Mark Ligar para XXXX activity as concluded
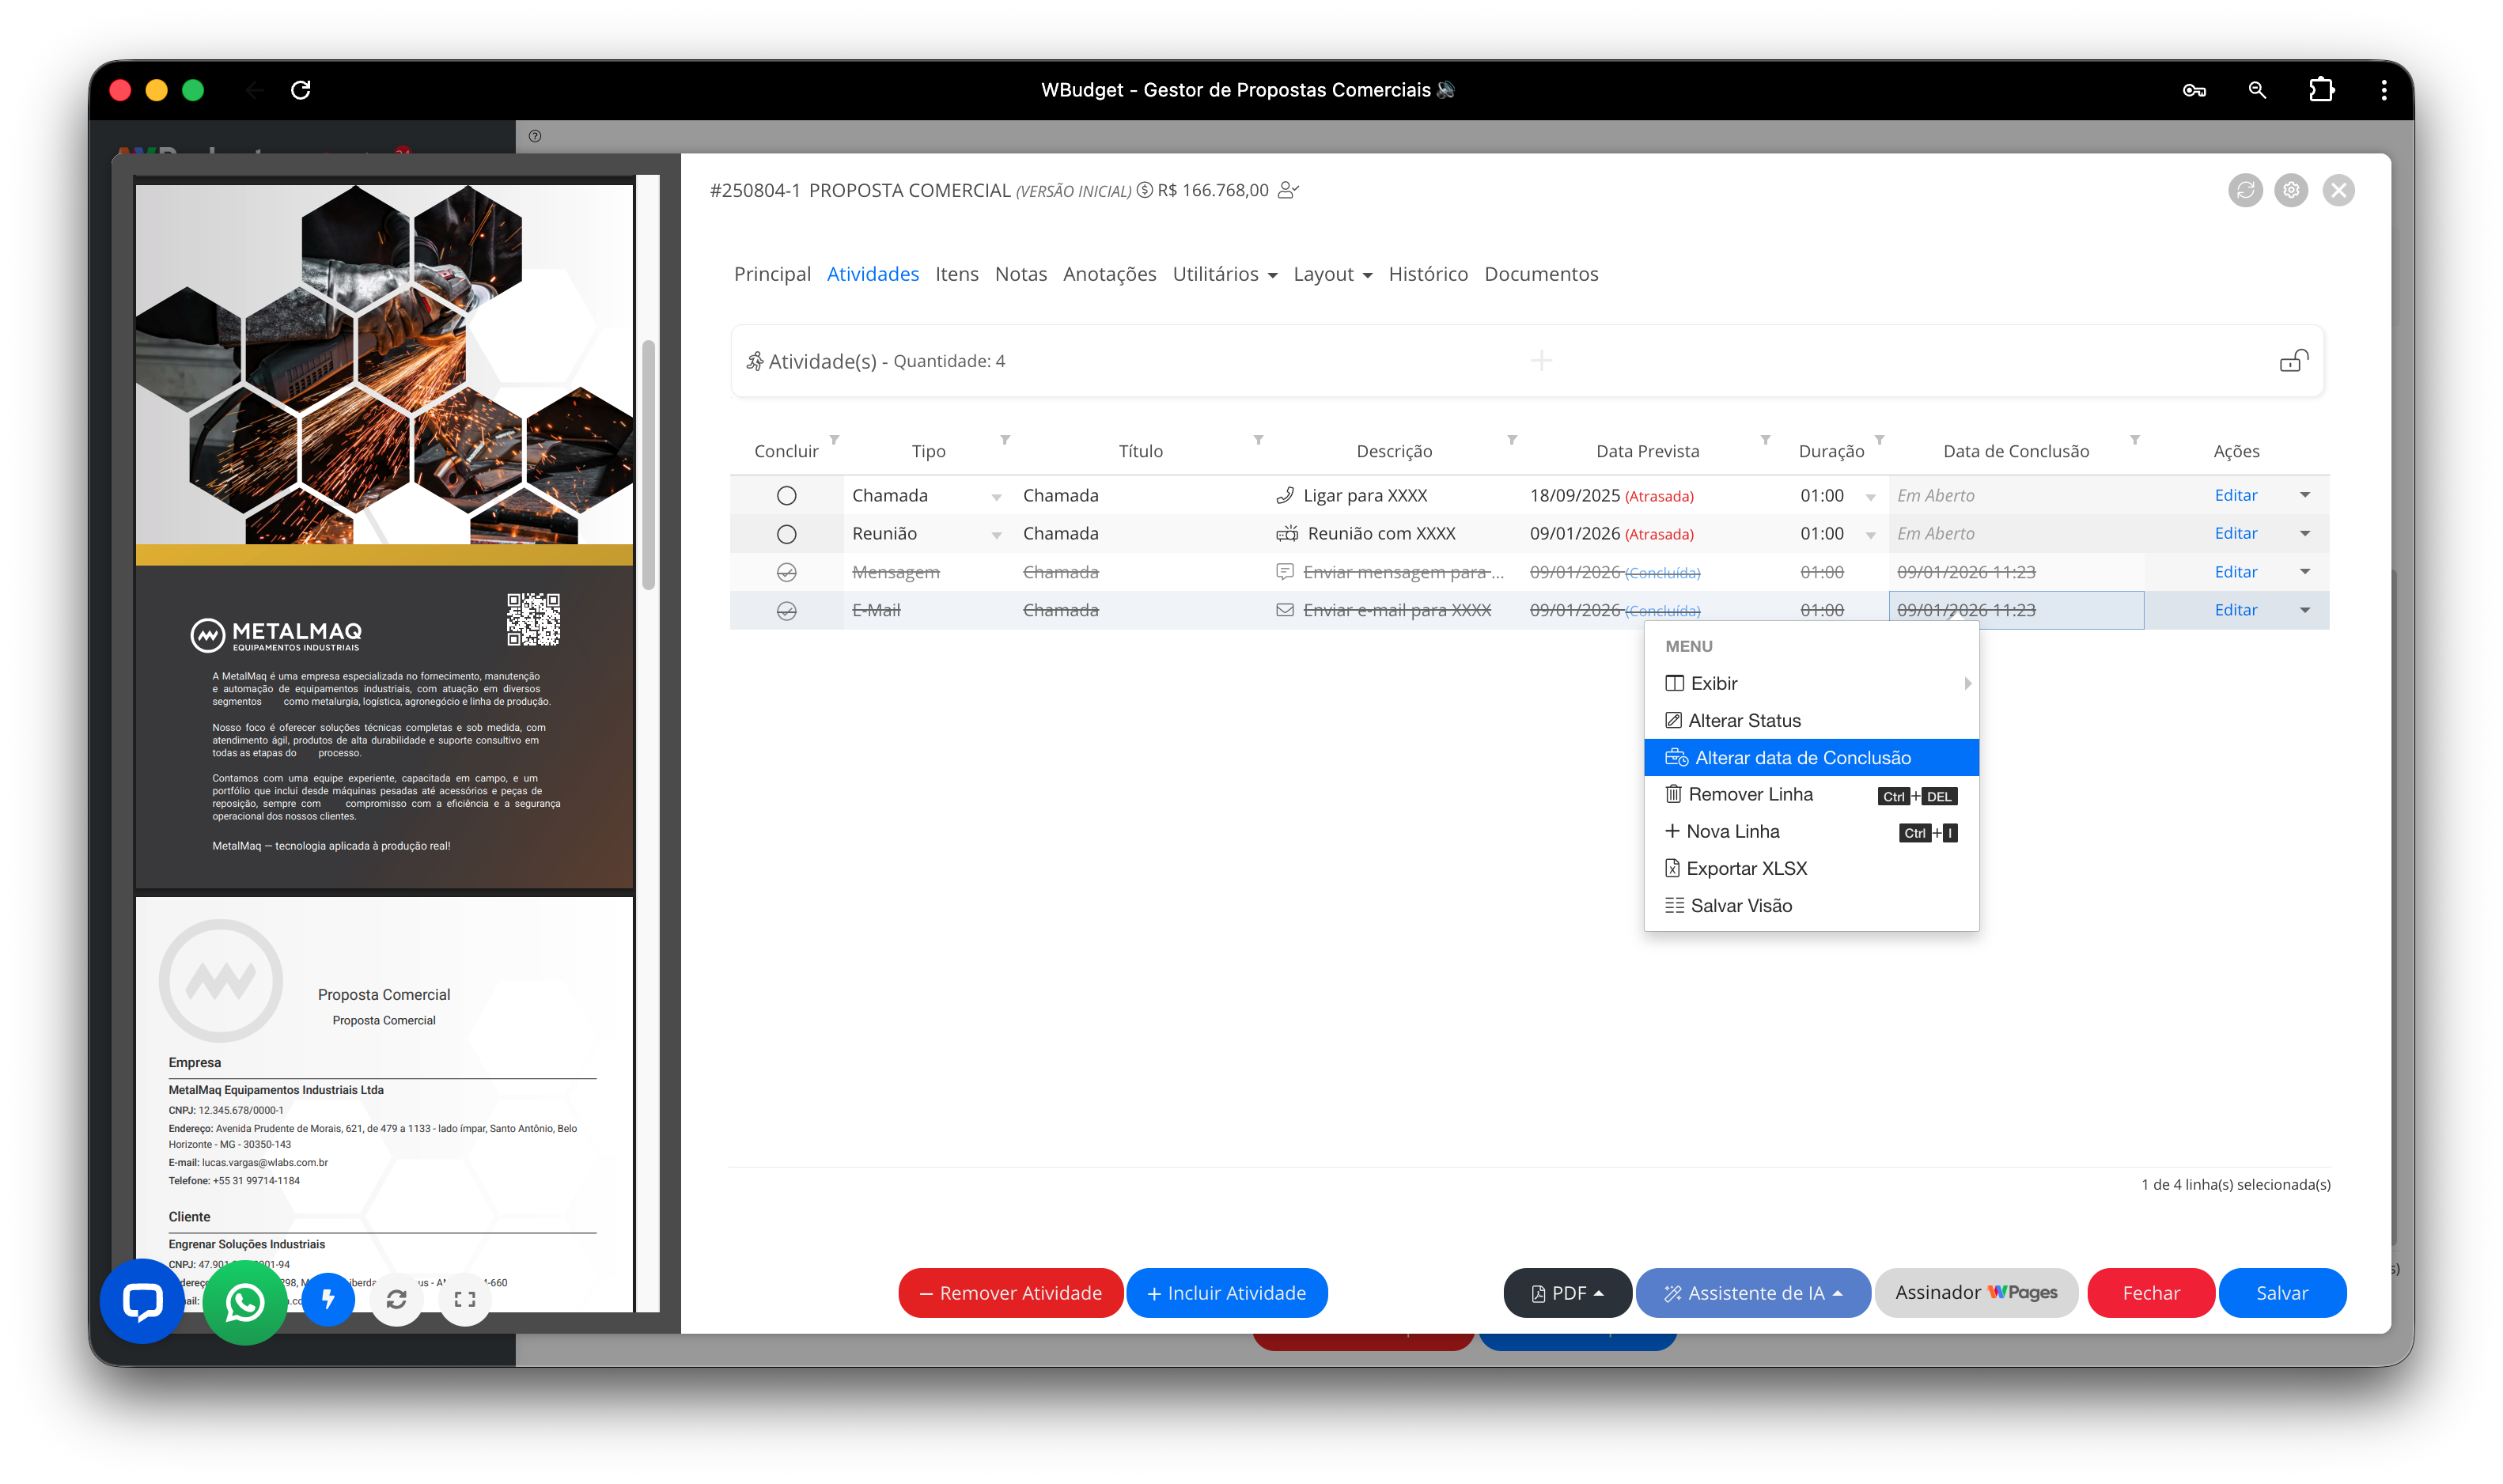This screenshot has width=2503, height=1484. pyautogui.click(x=787, y=496)
